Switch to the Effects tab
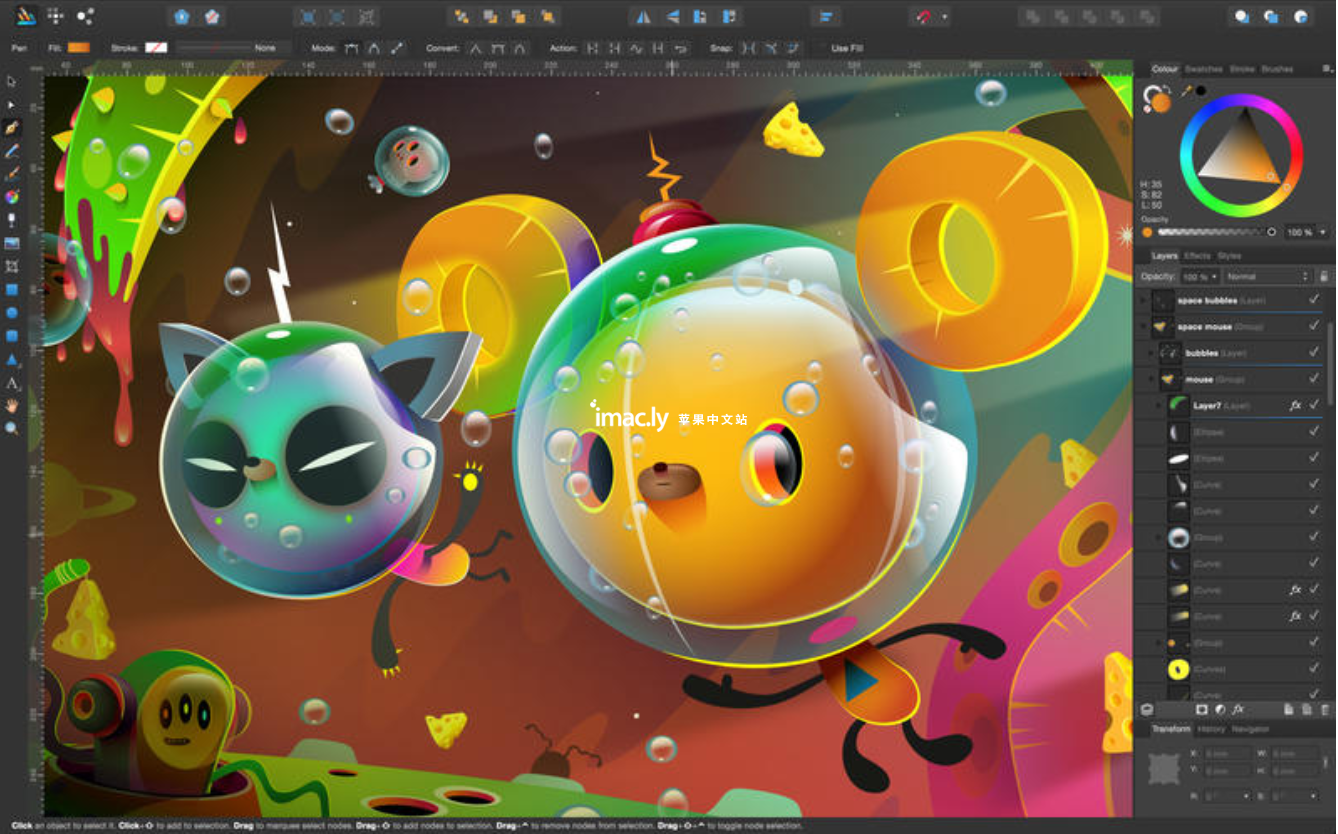Screen dimensions: 1338x834 [x=1197, y=256]
